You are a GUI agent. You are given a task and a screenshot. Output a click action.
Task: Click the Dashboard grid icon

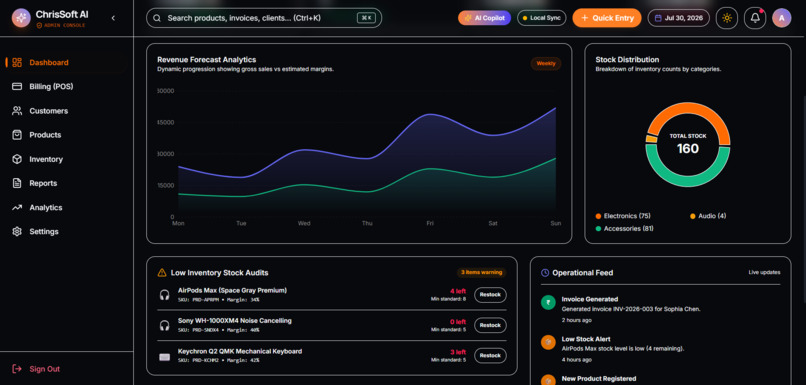[17, 63]
